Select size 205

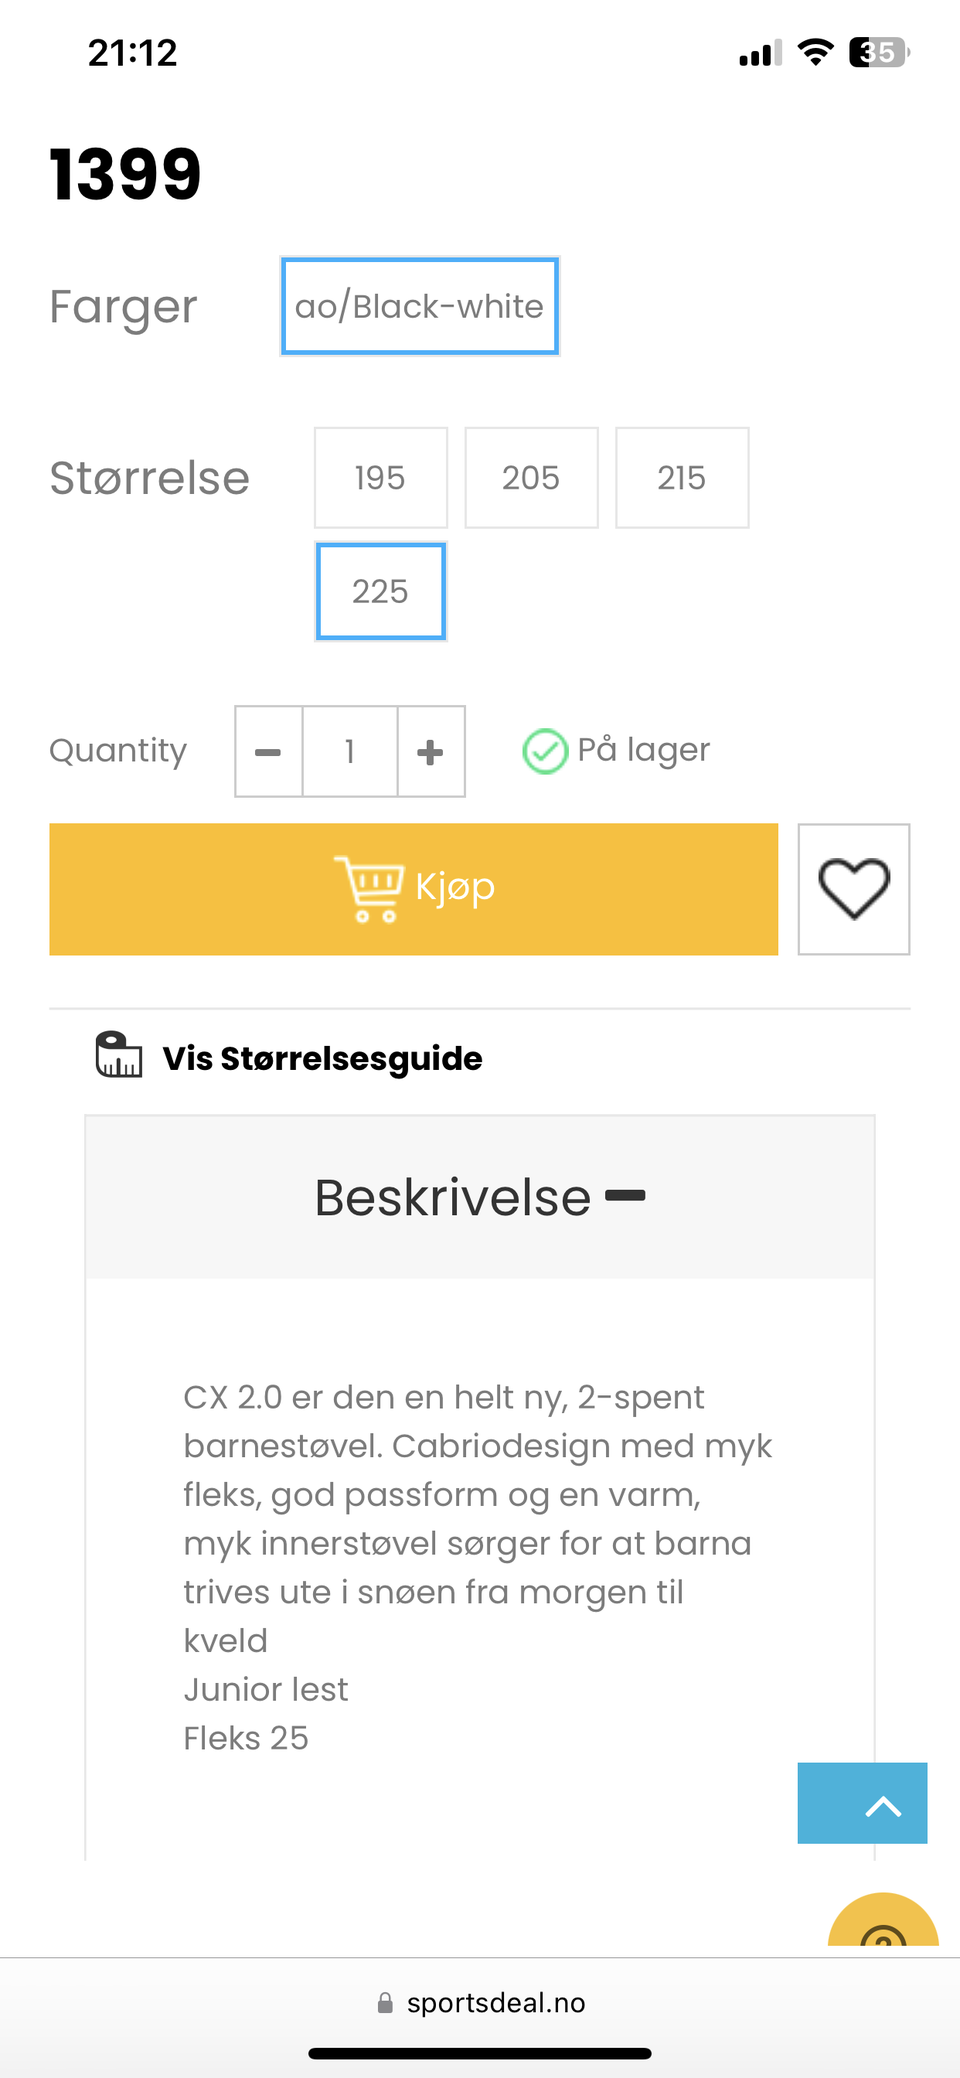[x=531, y=478]
